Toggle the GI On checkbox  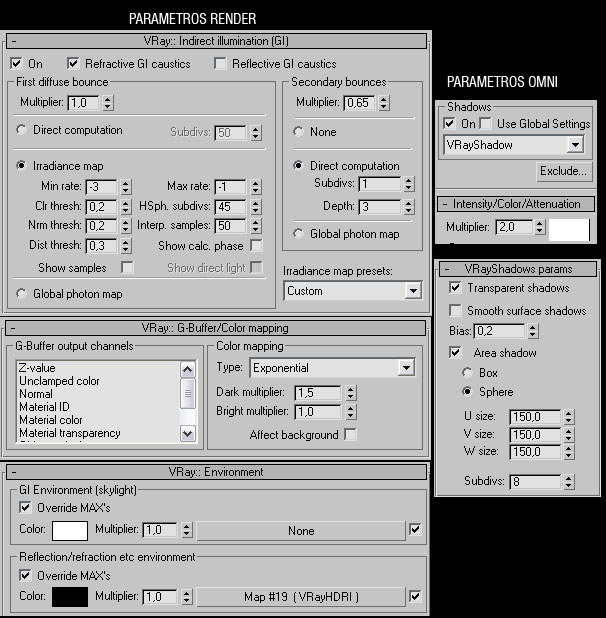tap(16, 63)
